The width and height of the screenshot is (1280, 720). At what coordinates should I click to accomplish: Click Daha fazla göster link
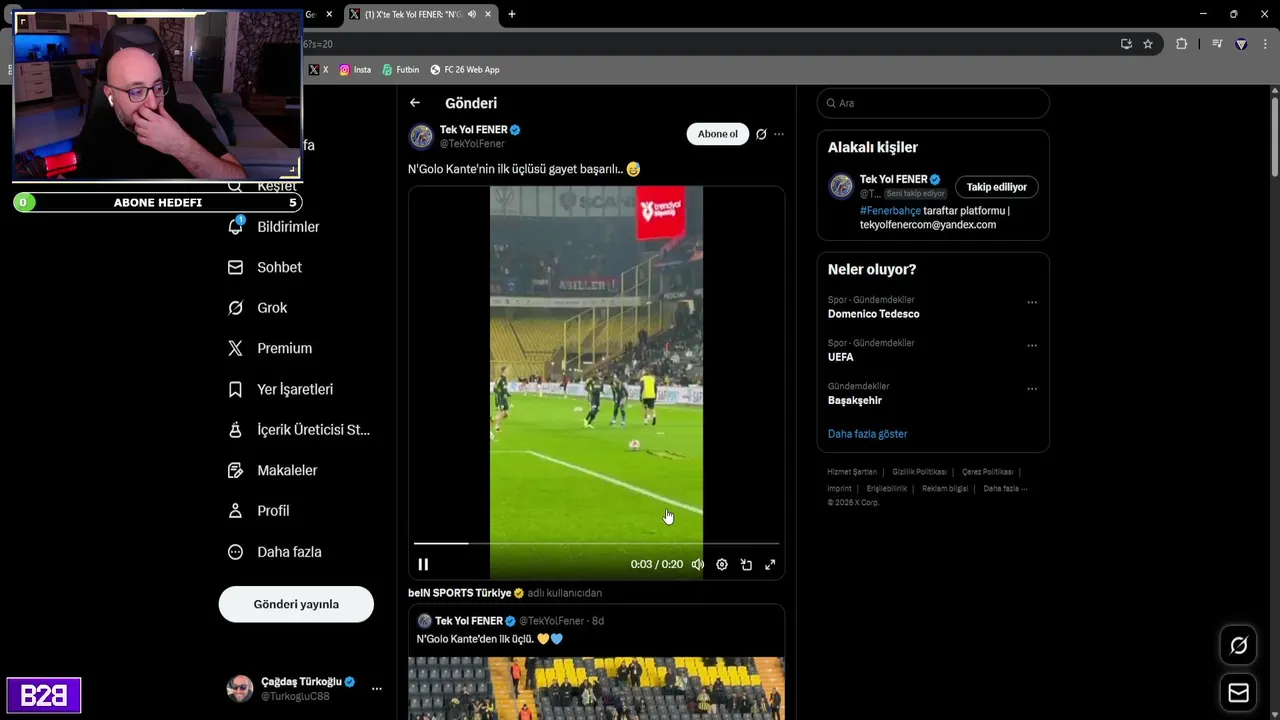pyautogui.click(x=867, y=434)
